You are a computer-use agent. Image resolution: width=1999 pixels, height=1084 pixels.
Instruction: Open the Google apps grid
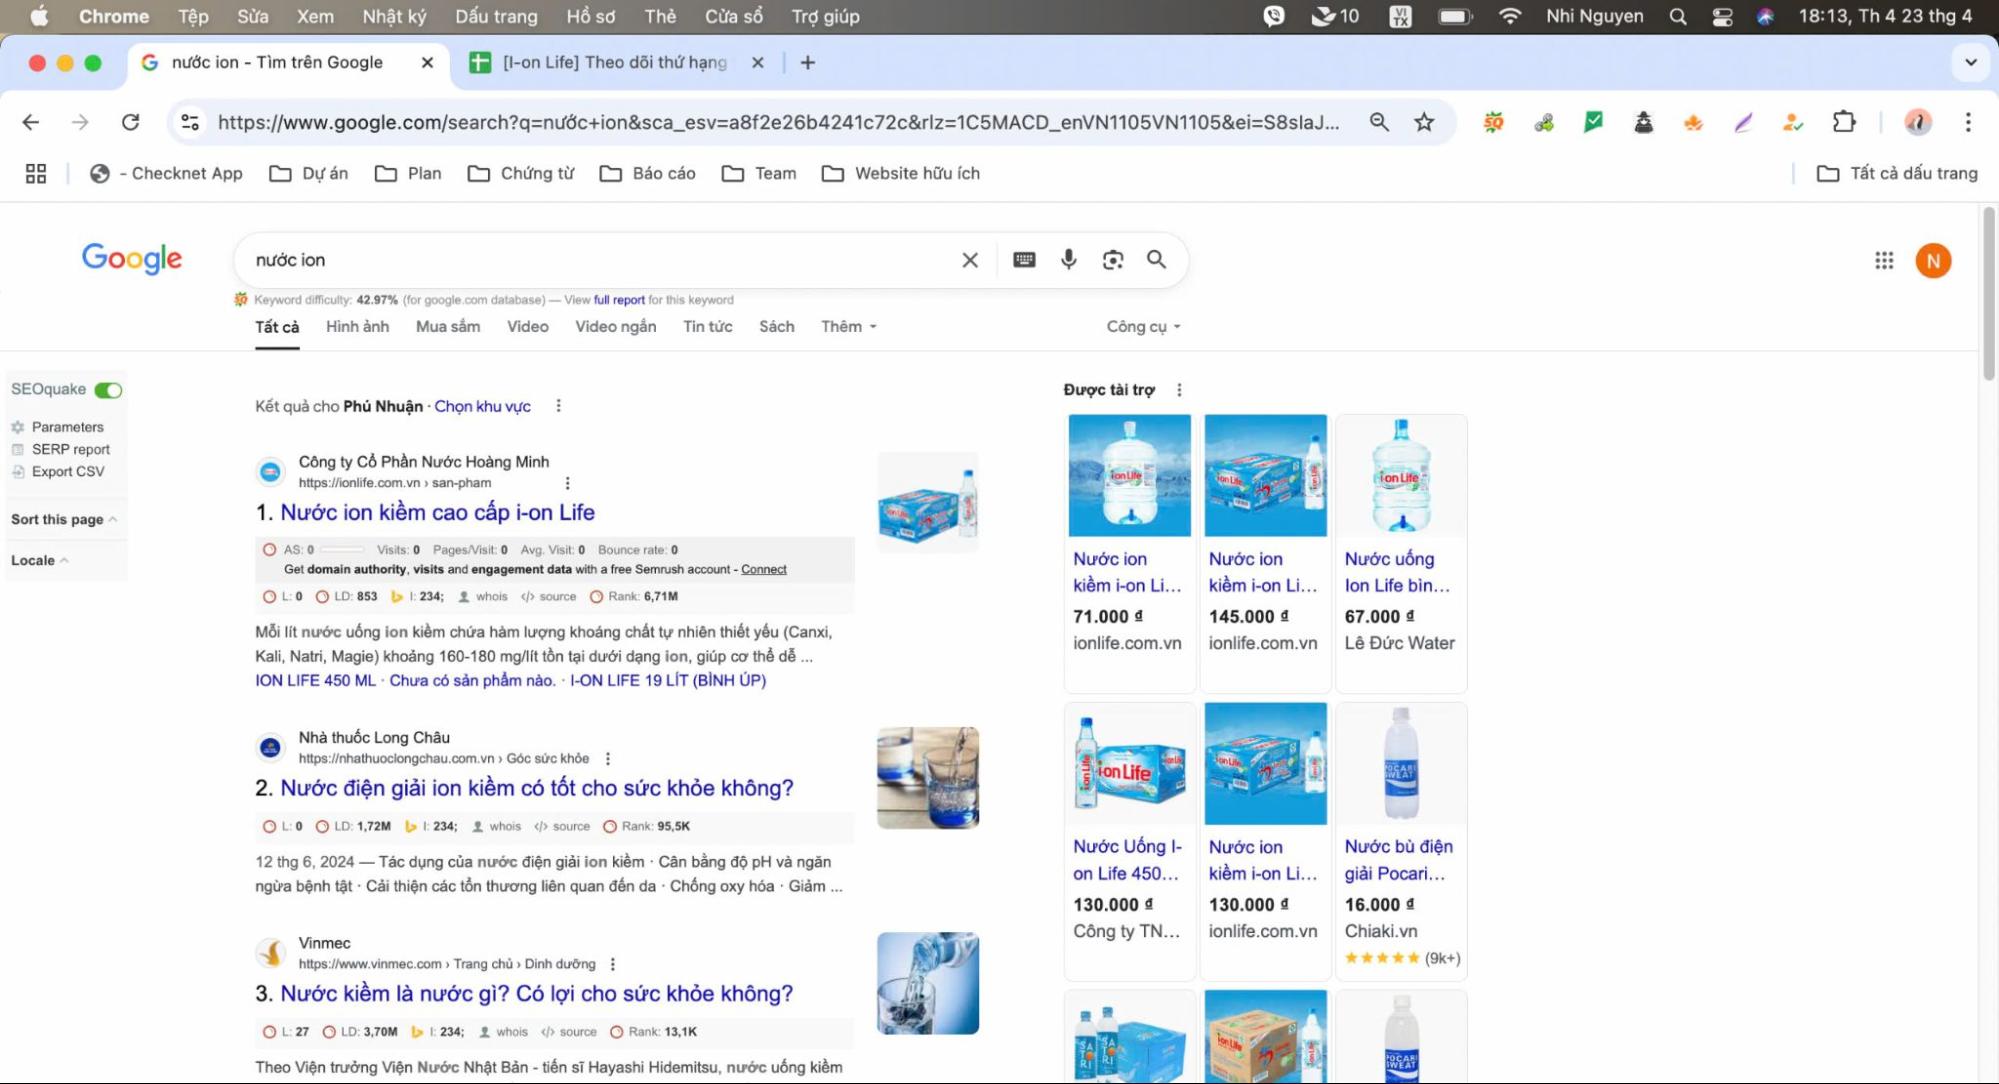click(1884, 261)
